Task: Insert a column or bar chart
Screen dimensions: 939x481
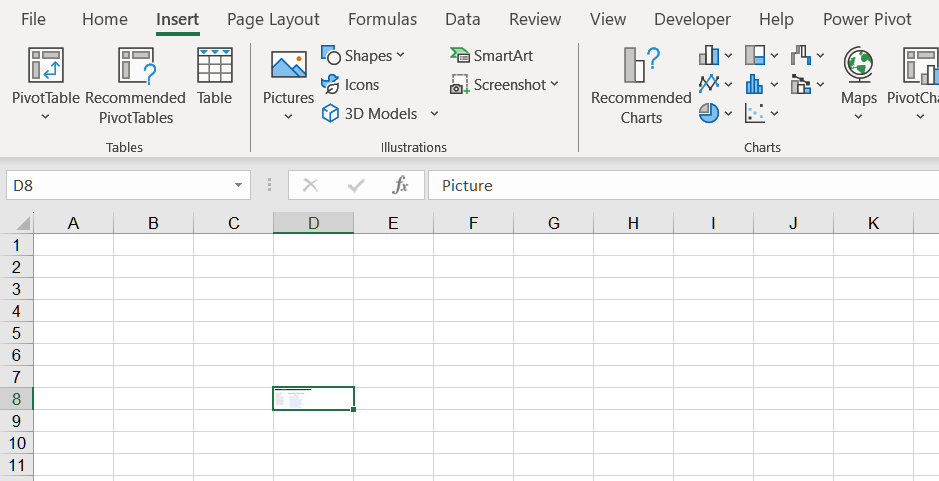Action: tap(709, 56)
